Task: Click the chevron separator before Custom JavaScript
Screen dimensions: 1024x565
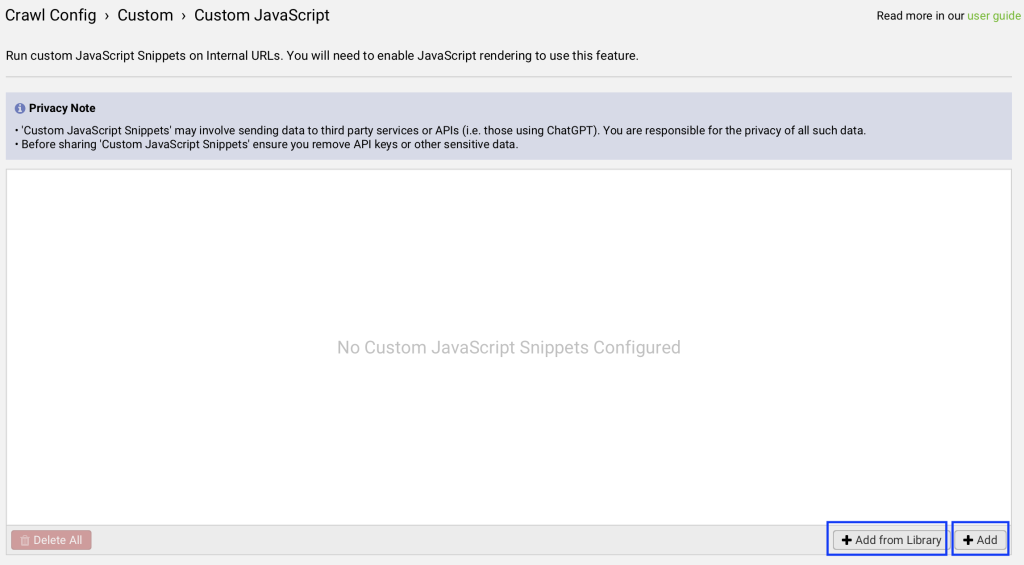Action: pyautogui.click(x=184, y=16)
